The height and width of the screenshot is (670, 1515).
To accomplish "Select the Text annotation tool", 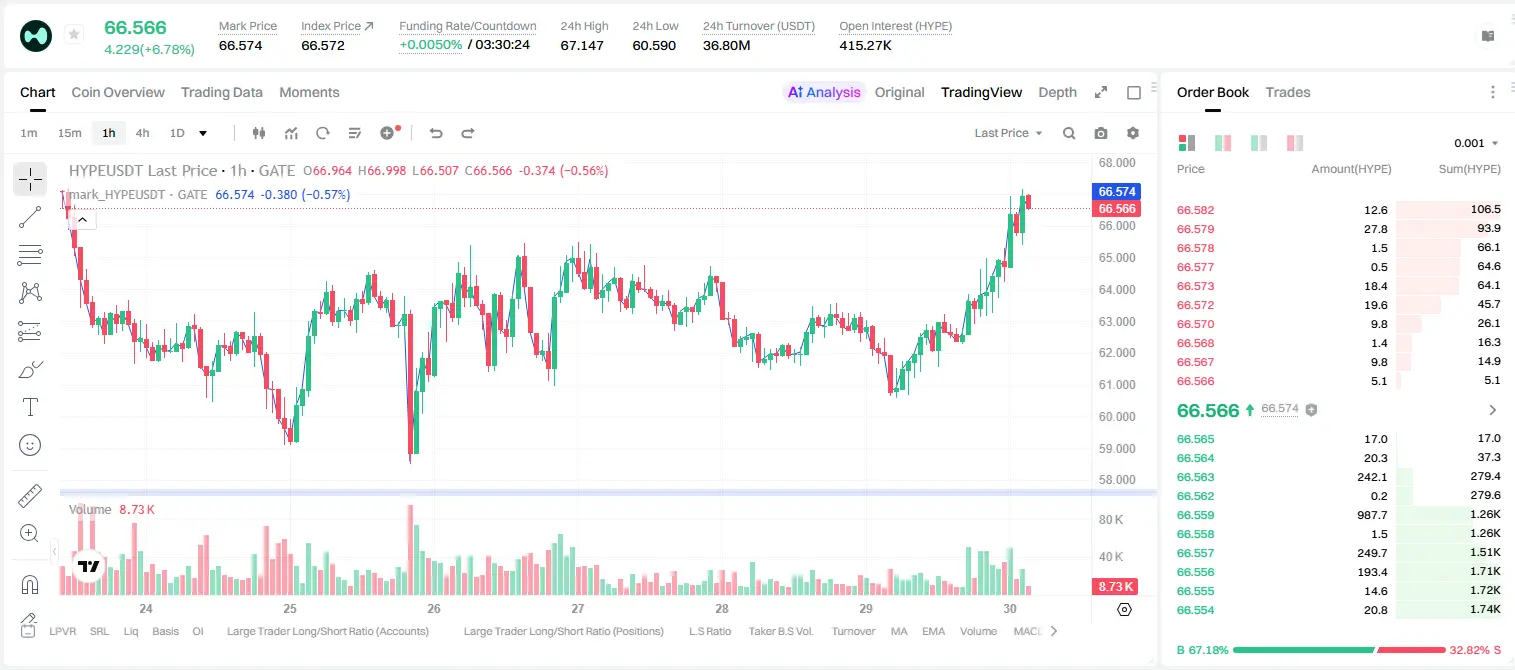I will (x=30, y=407).
